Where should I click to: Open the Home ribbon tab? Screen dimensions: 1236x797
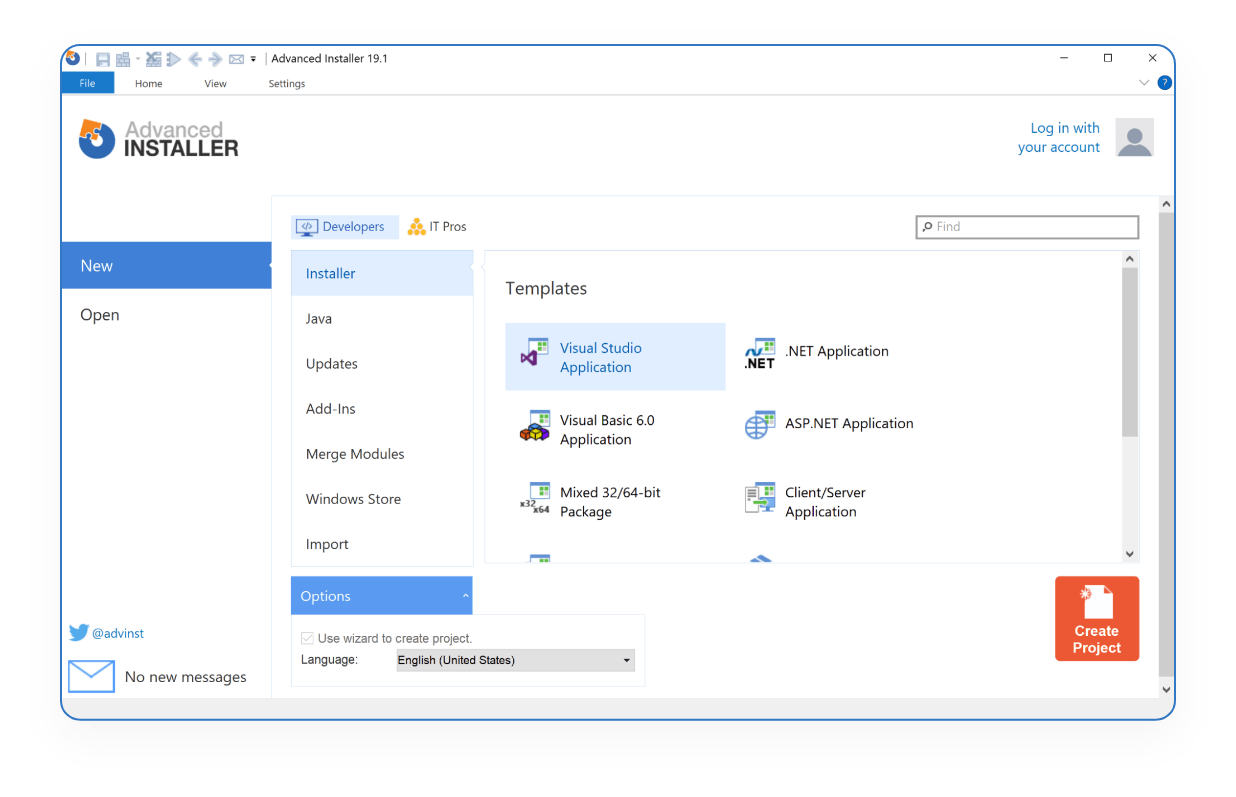pos(148,84)
